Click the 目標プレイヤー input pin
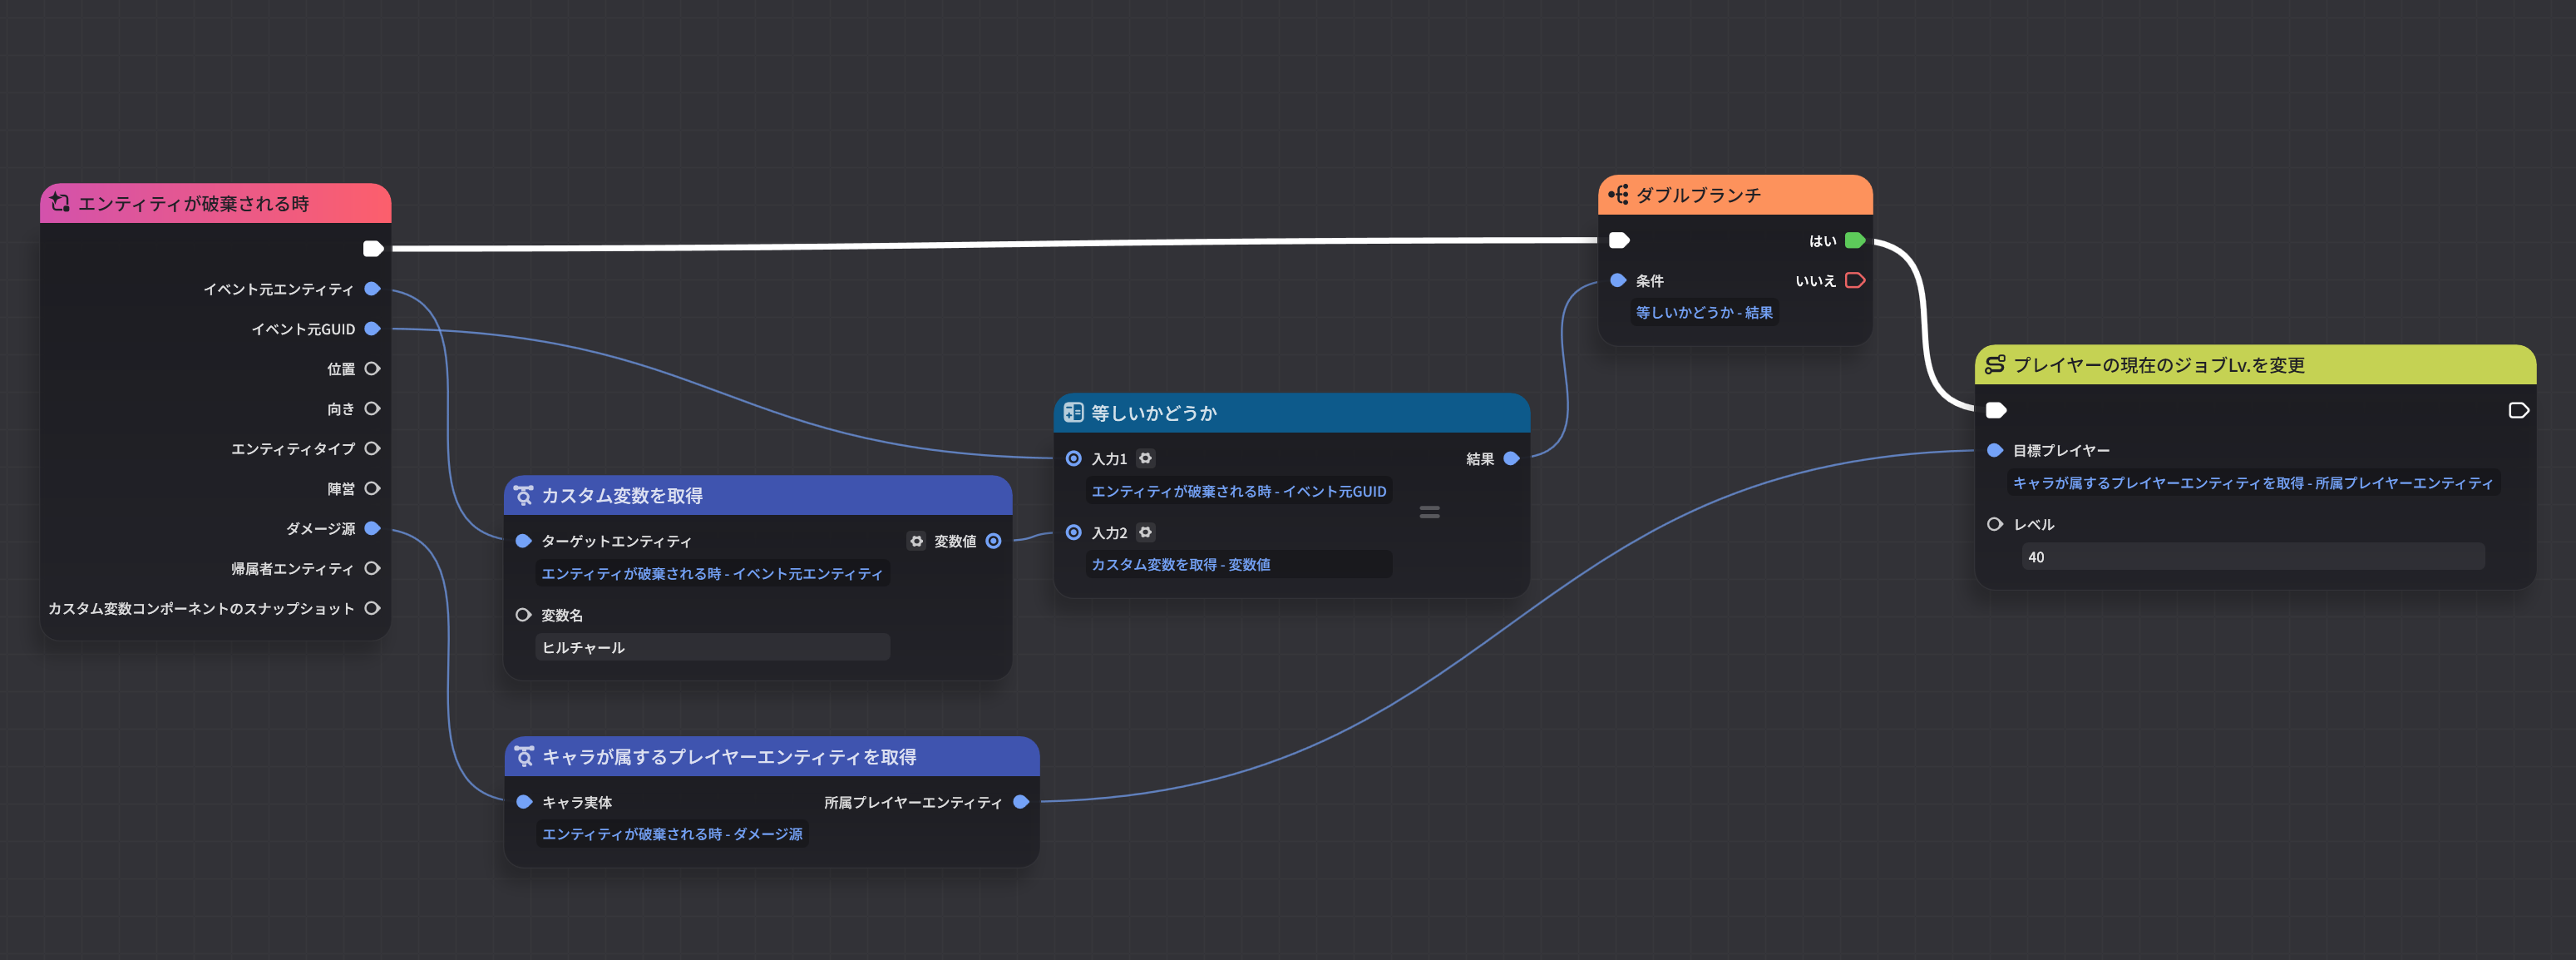 (x=1993, y=450)
